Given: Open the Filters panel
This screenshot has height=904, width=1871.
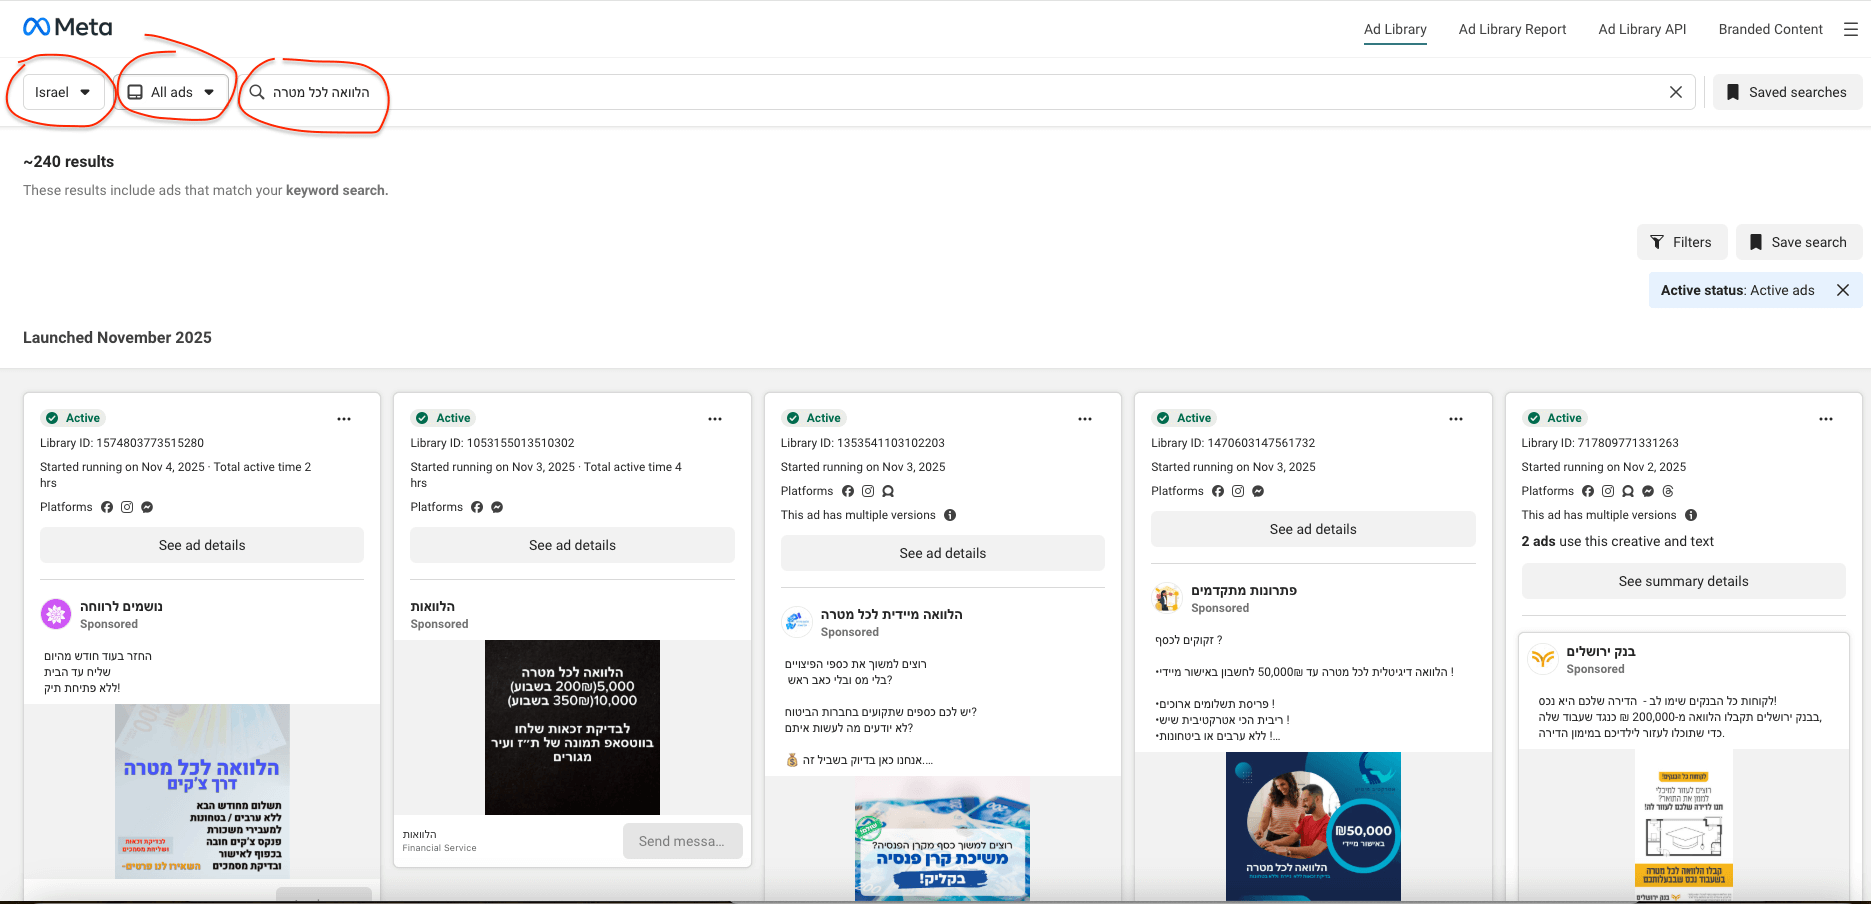Looking at the screenshot, I should [1682, 242].
